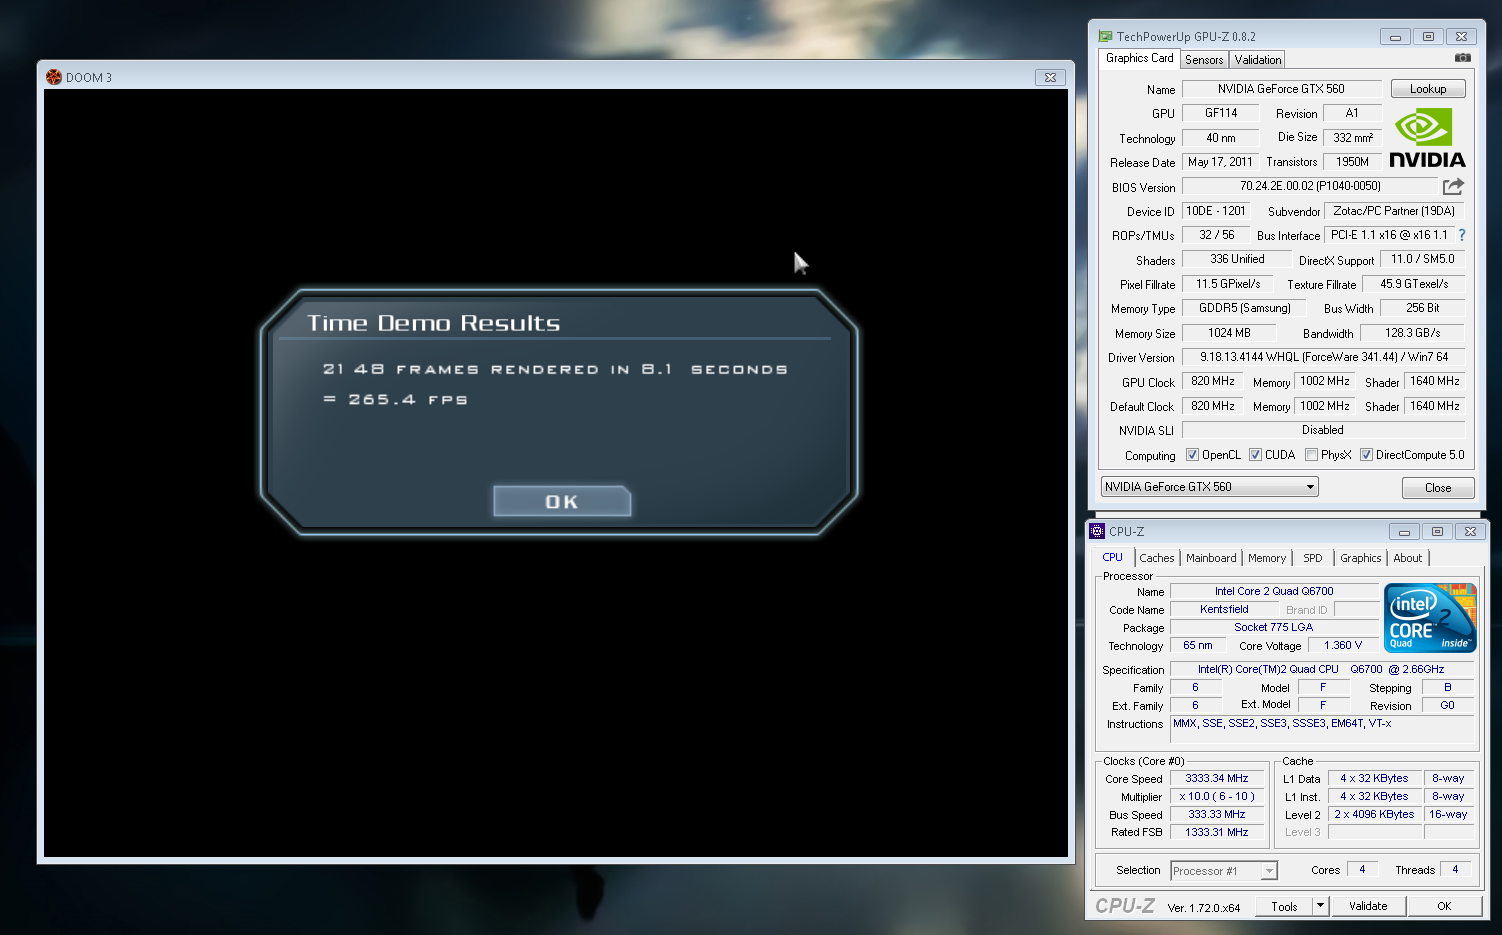1502x935 pixels.
Task: Click the Tools button in CPU-Z
Action: [1284, 906]
